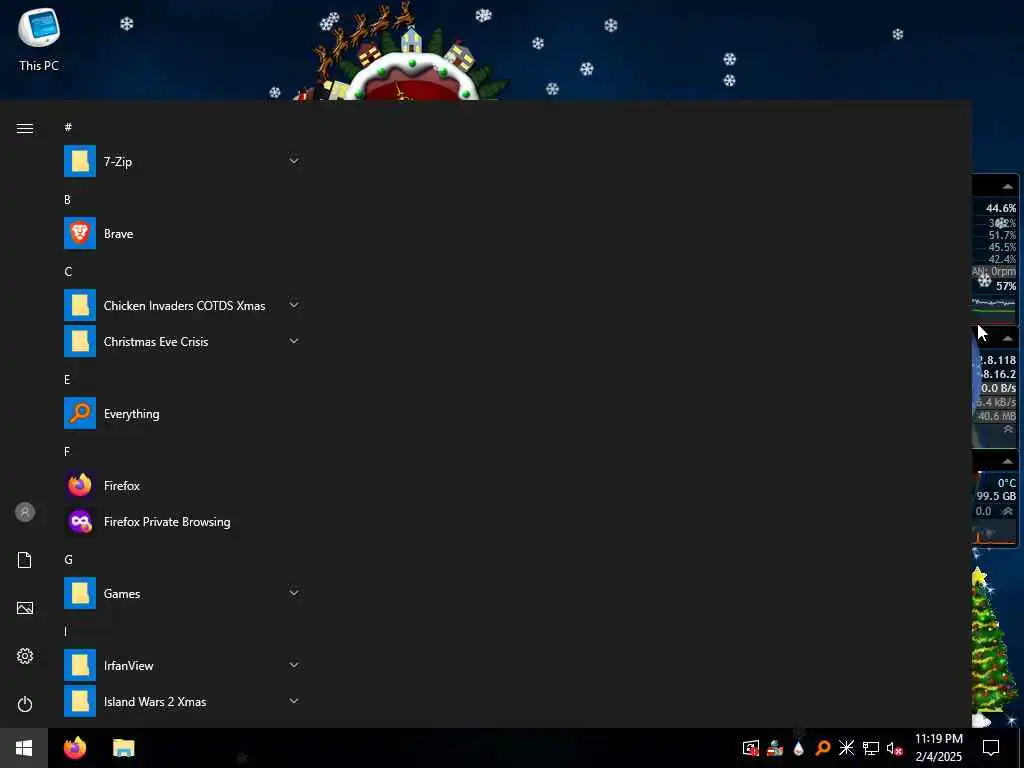Open Firefox Private Browsing
1024x768 pixels.
pos(182,522)
